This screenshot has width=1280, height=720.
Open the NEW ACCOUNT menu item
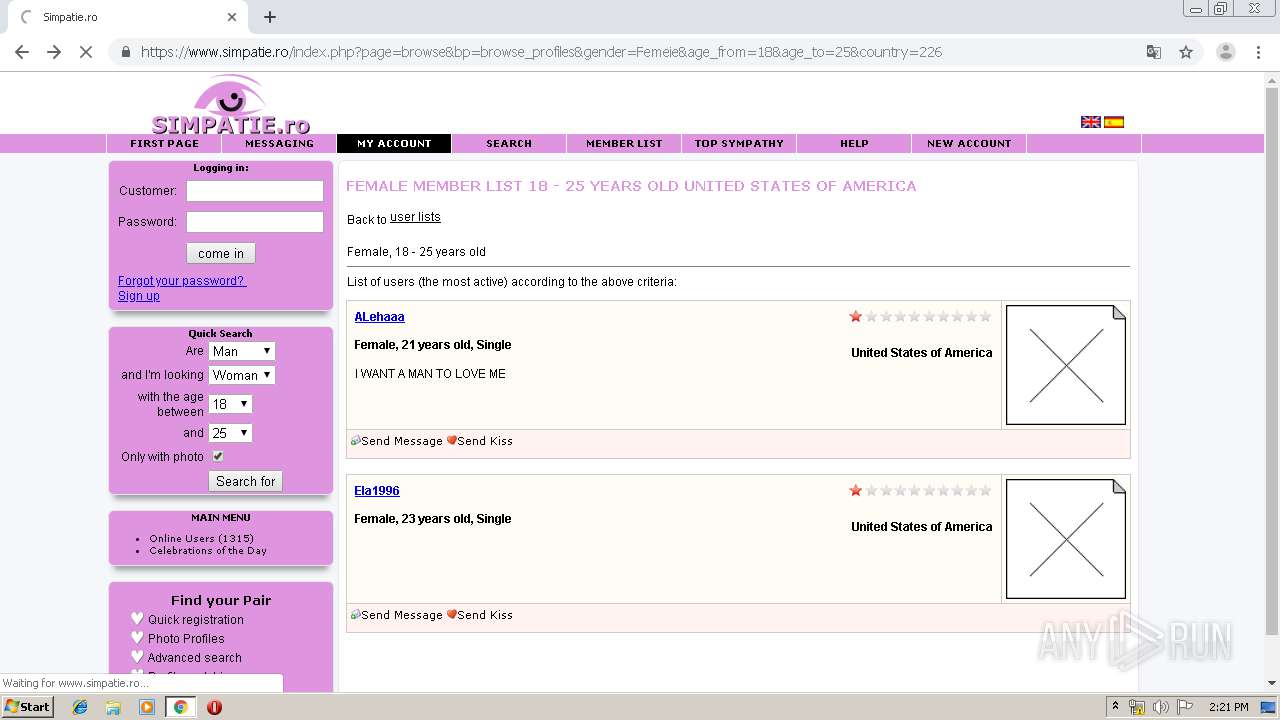[x=969, y=143]
